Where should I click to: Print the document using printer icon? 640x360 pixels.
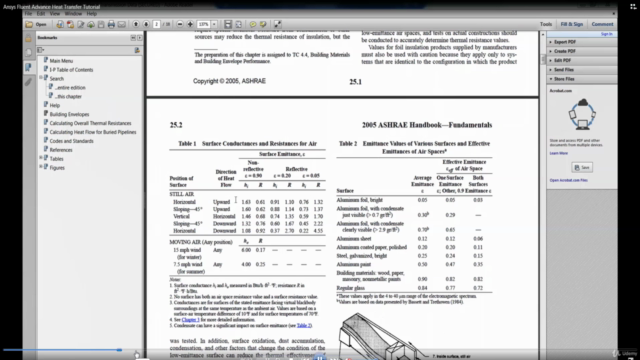[111, 24]
